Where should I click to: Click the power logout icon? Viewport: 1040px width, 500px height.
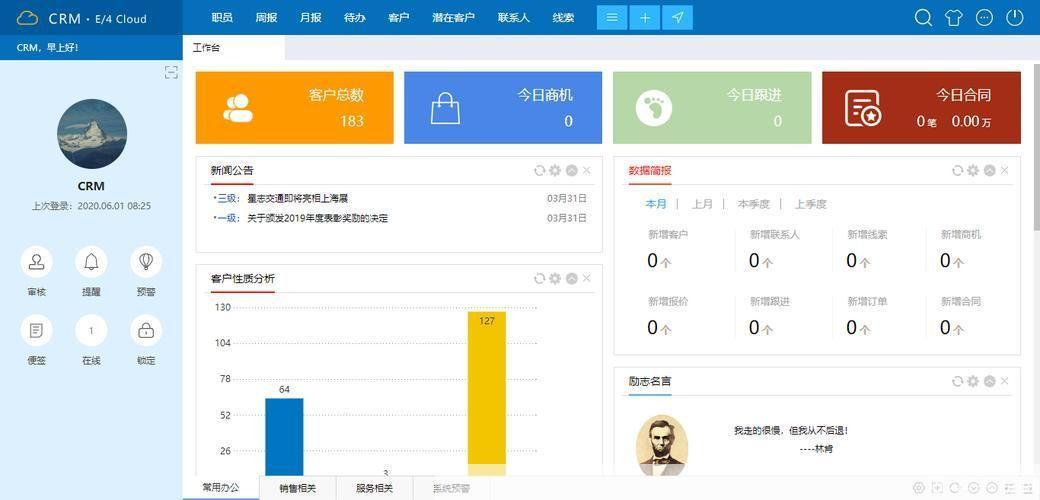[x=1015, y=17]
